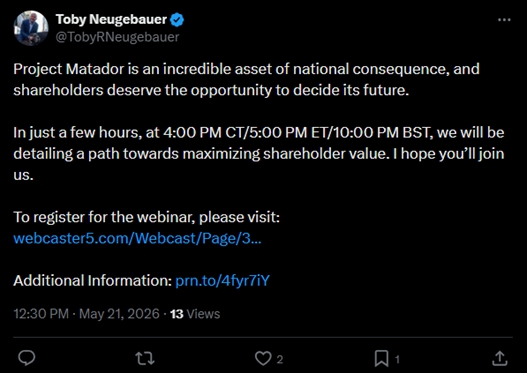Follow the prn.to/4fyr7iY additional information link
Viewport: 527px width, 373px height.
pyautogui.click(x=222, y=281)
